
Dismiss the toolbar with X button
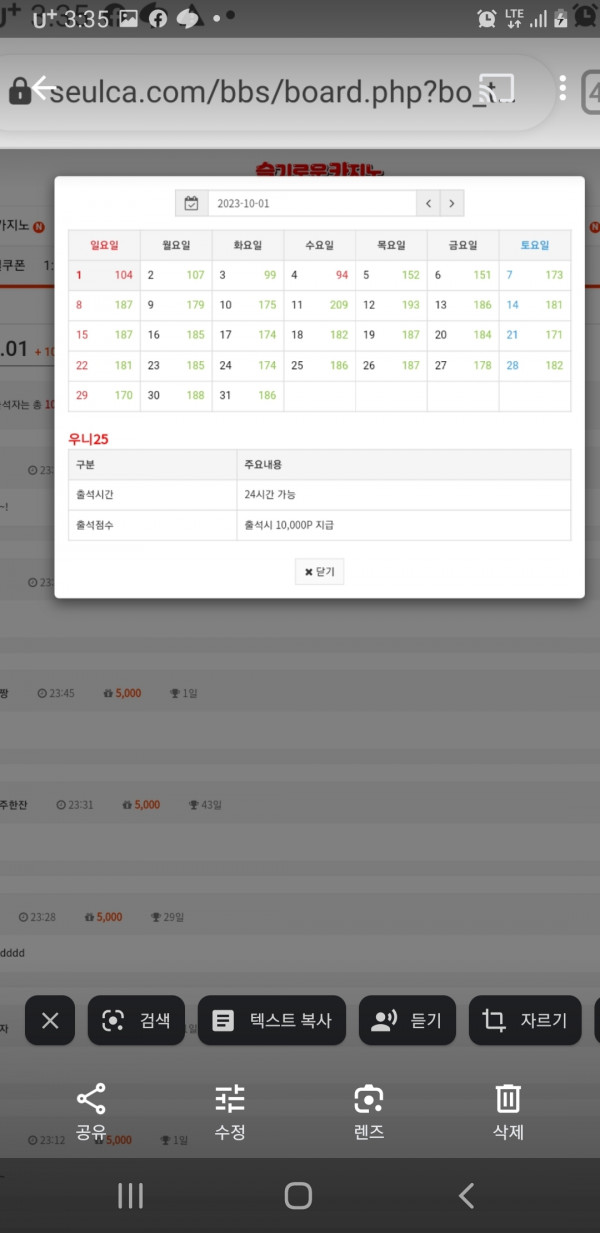point(50,1021)
